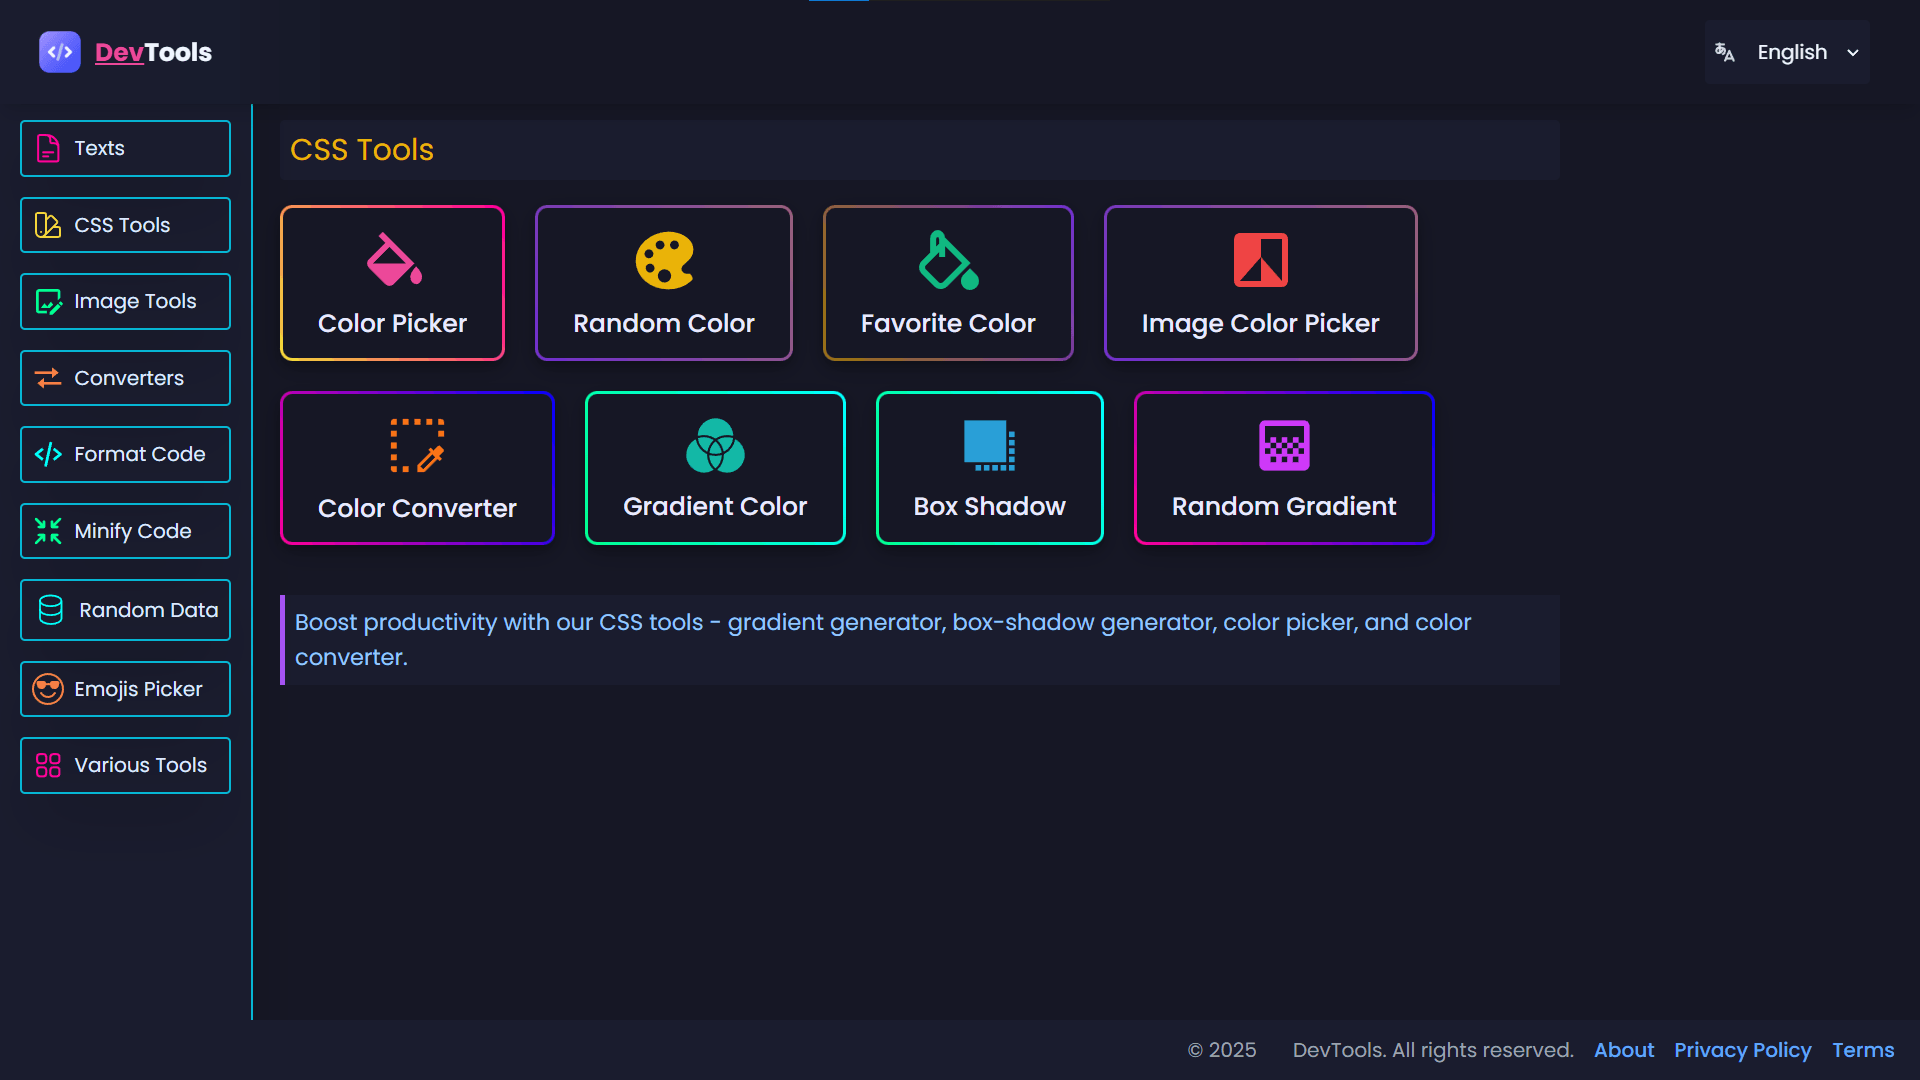Open the Emojis Picker section
Screen dimensions: 1920x1080
[x=125, y=689]
